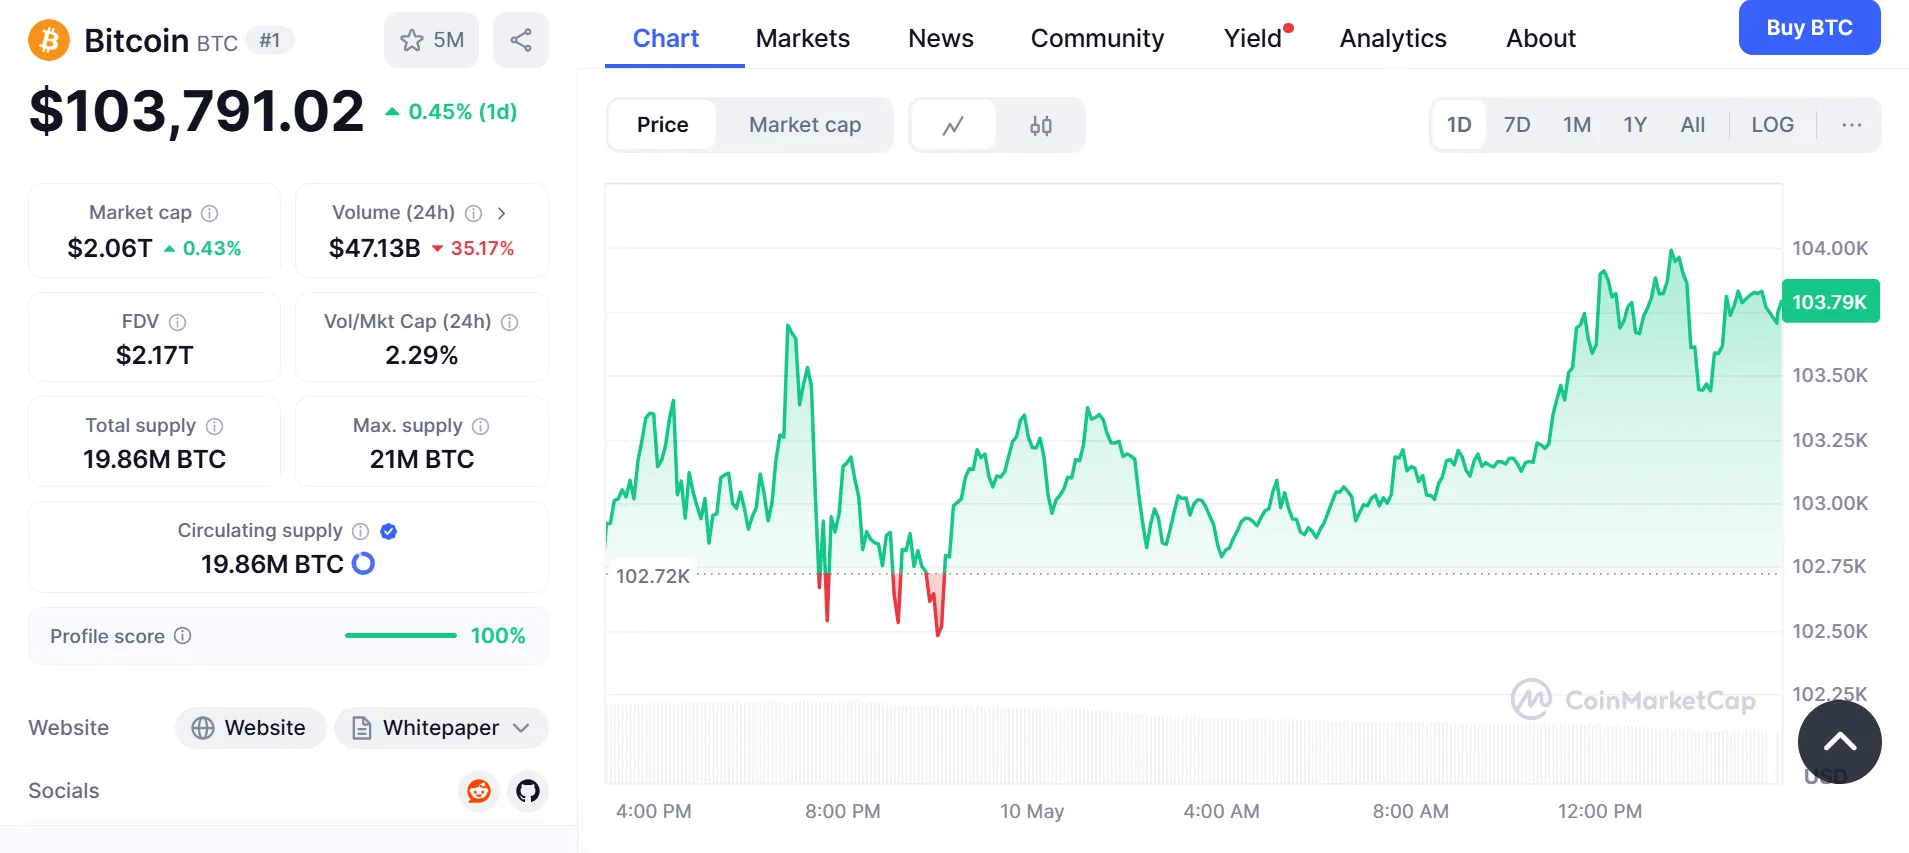Screen dimensions: 1909x853
Task: Show the Price chart
Action: (x=662, y=125)
